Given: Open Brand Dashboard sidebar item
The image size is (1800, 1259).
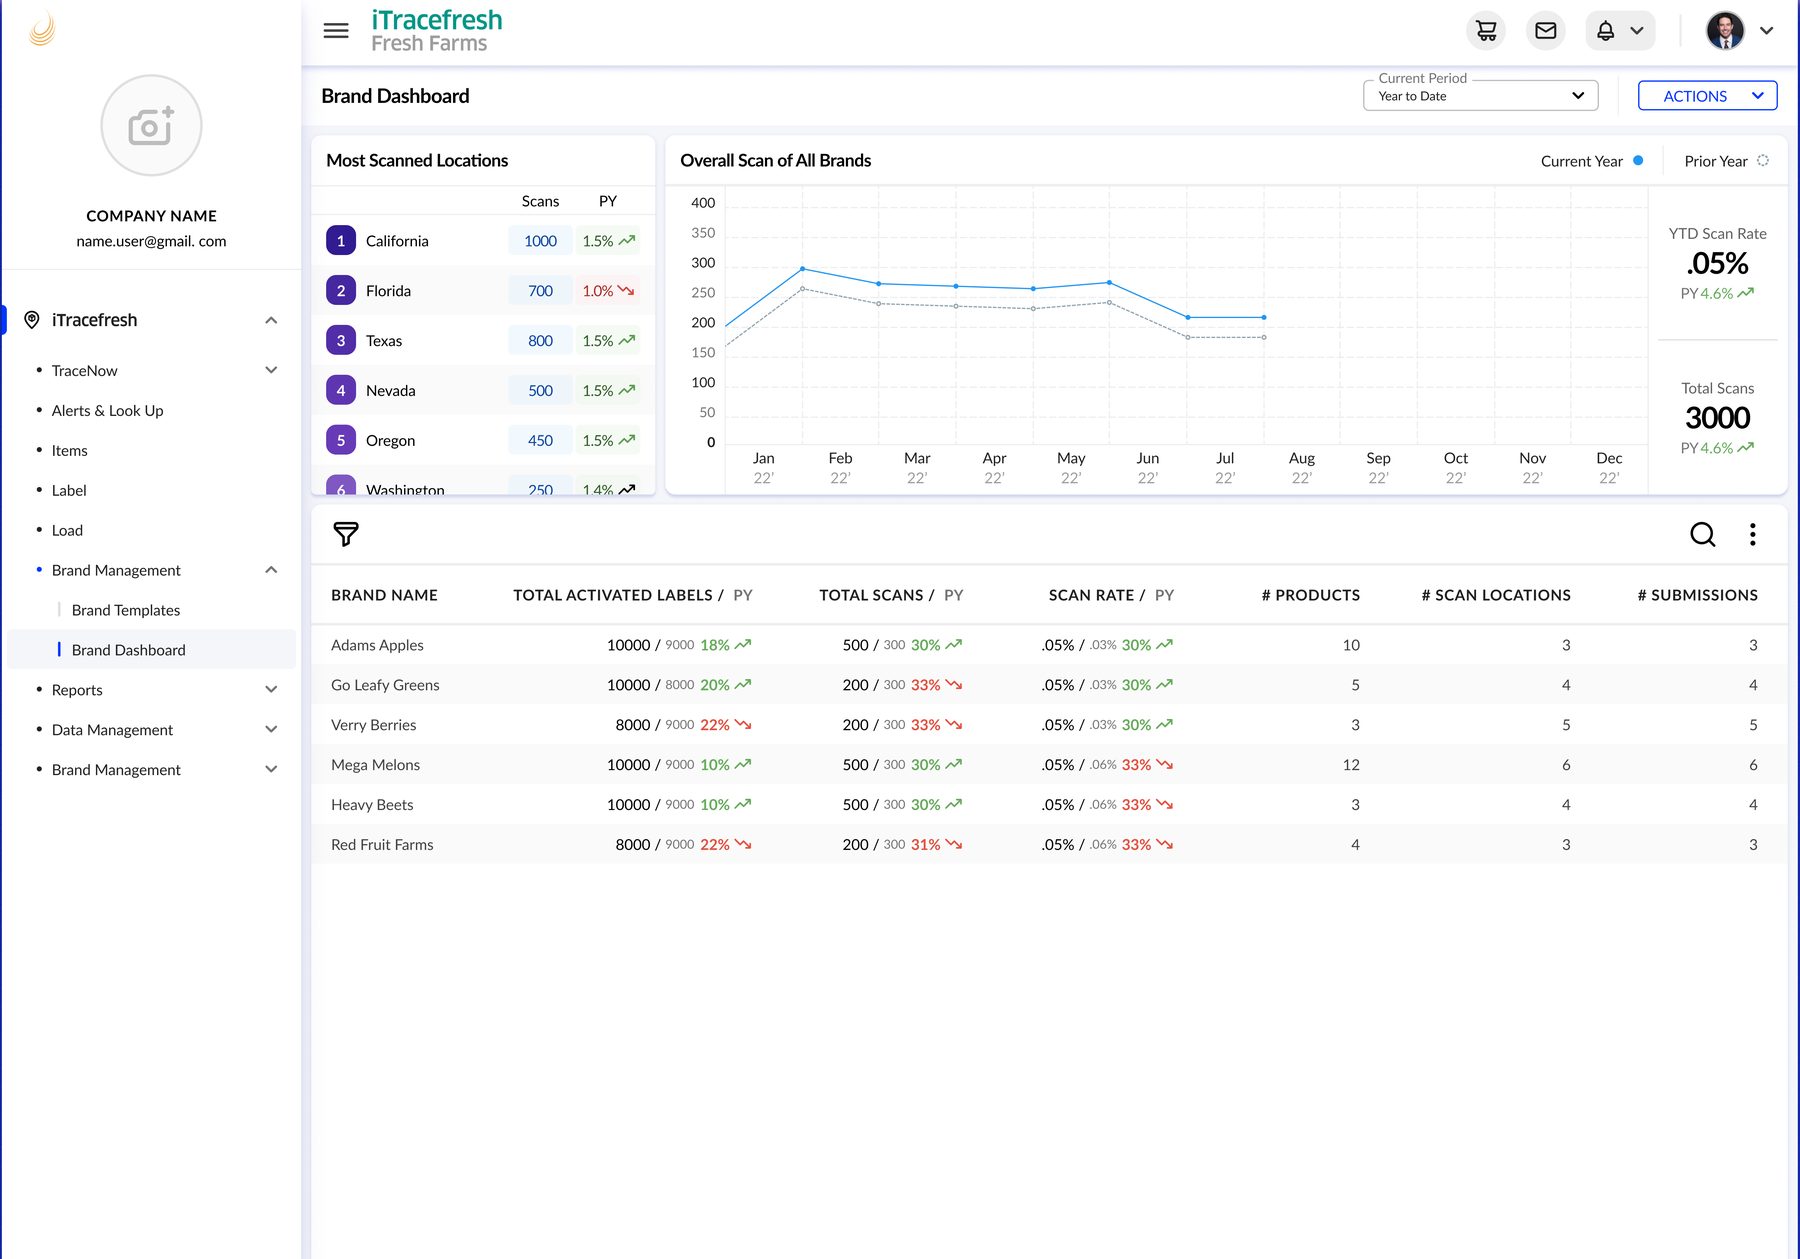Looking at the screenshot, I should (152, 650).
